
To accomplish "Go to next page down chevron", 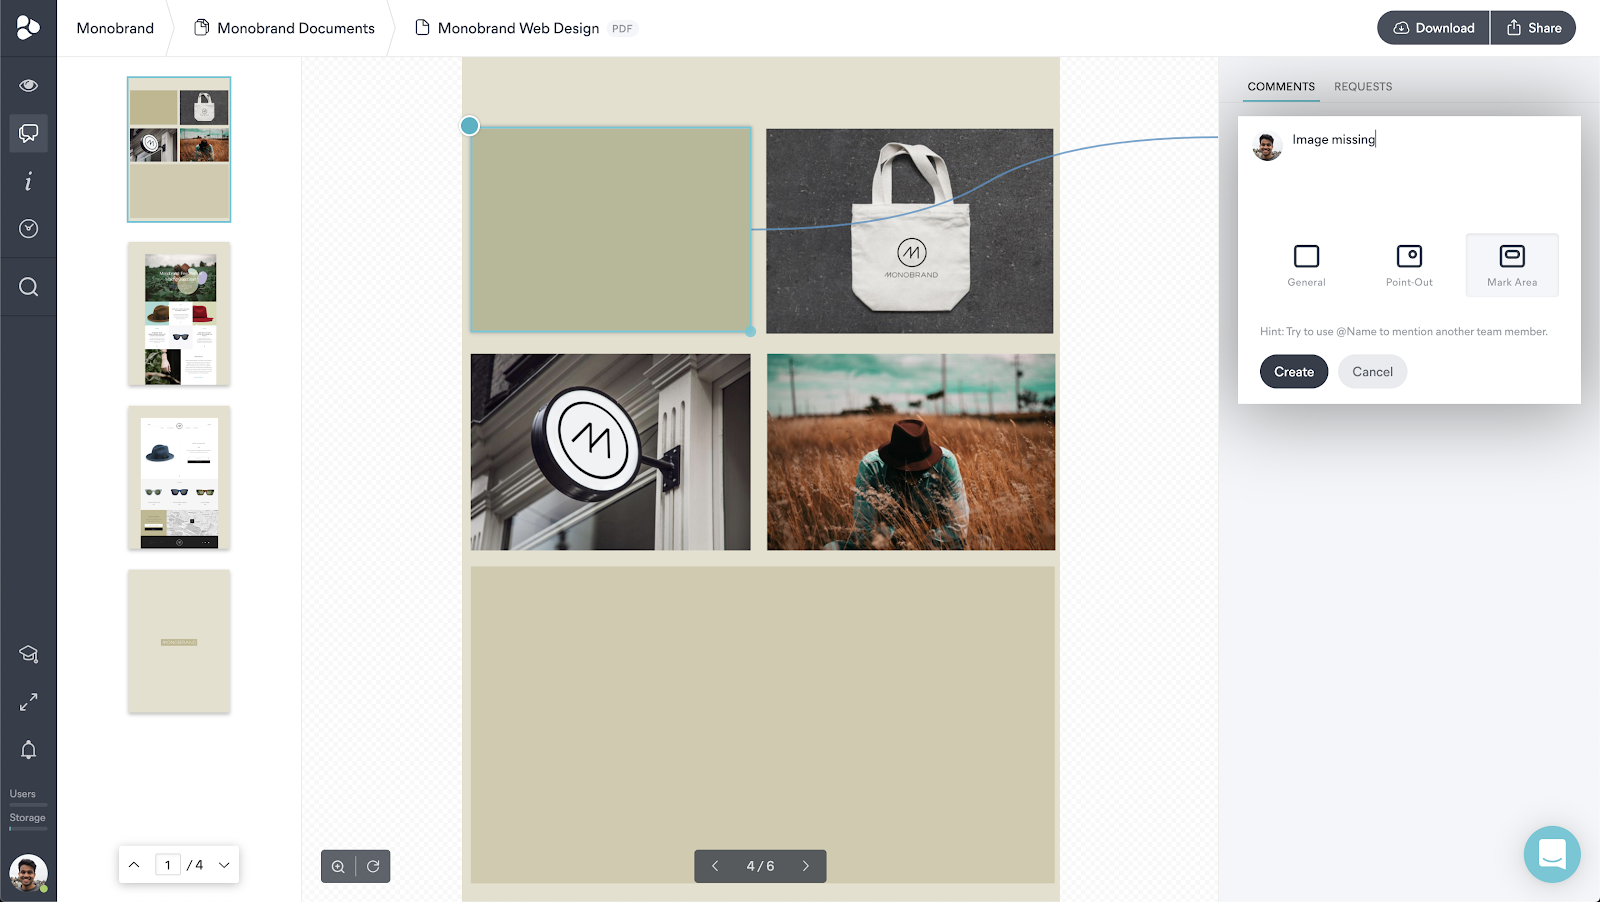I will pyautogui.click(x=224, y=865).
